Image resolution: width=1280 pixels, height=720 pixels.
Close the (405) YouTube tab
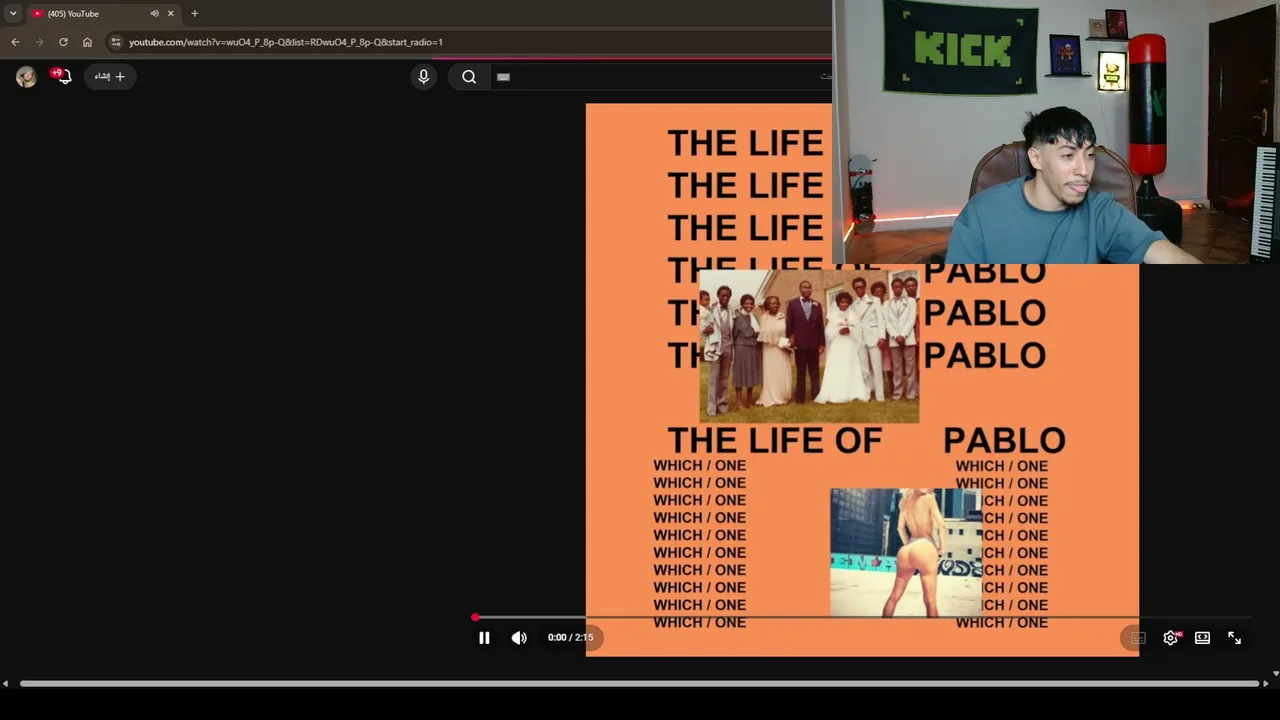click(171, 14)
